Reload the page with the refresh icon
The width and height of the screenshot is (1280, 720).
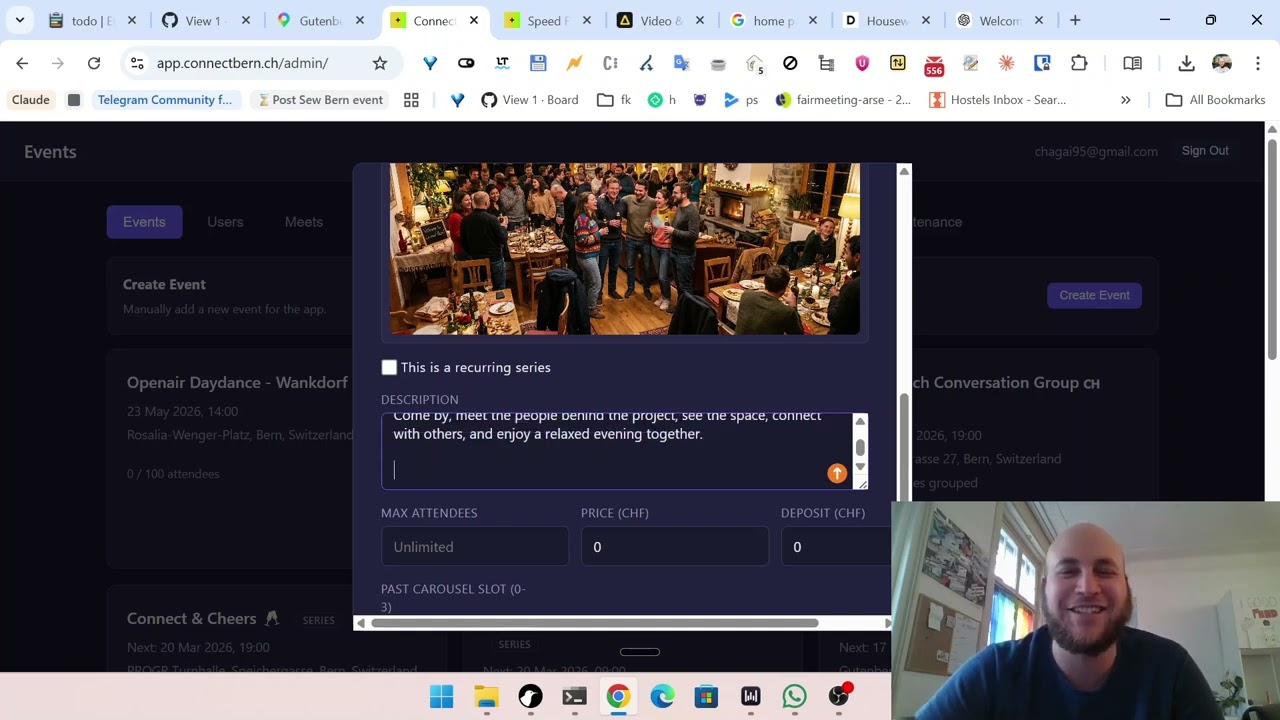click(94, 63)
